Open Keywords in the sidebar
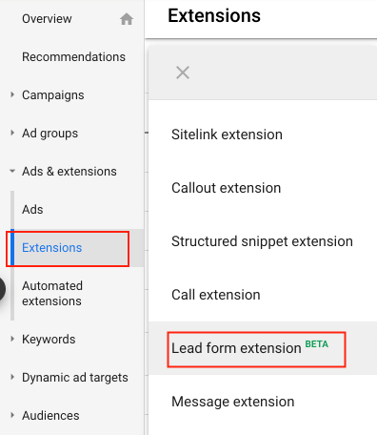 49,339
